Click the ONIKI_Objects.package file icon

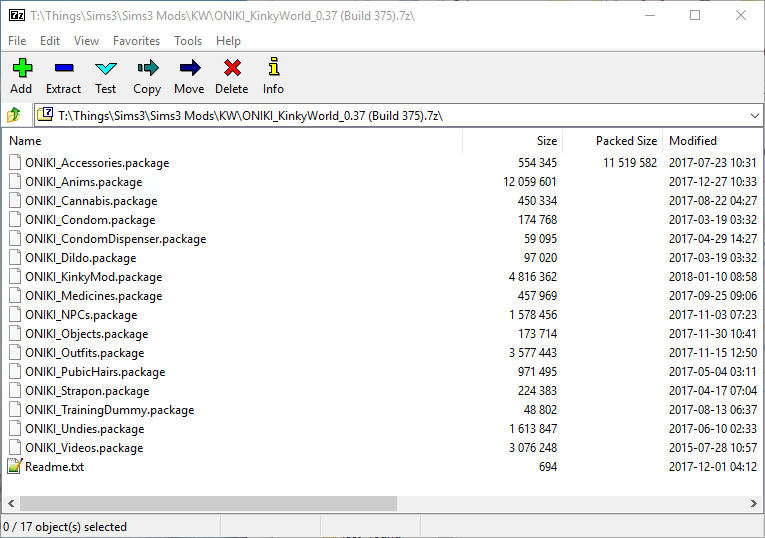coord(15,334)
